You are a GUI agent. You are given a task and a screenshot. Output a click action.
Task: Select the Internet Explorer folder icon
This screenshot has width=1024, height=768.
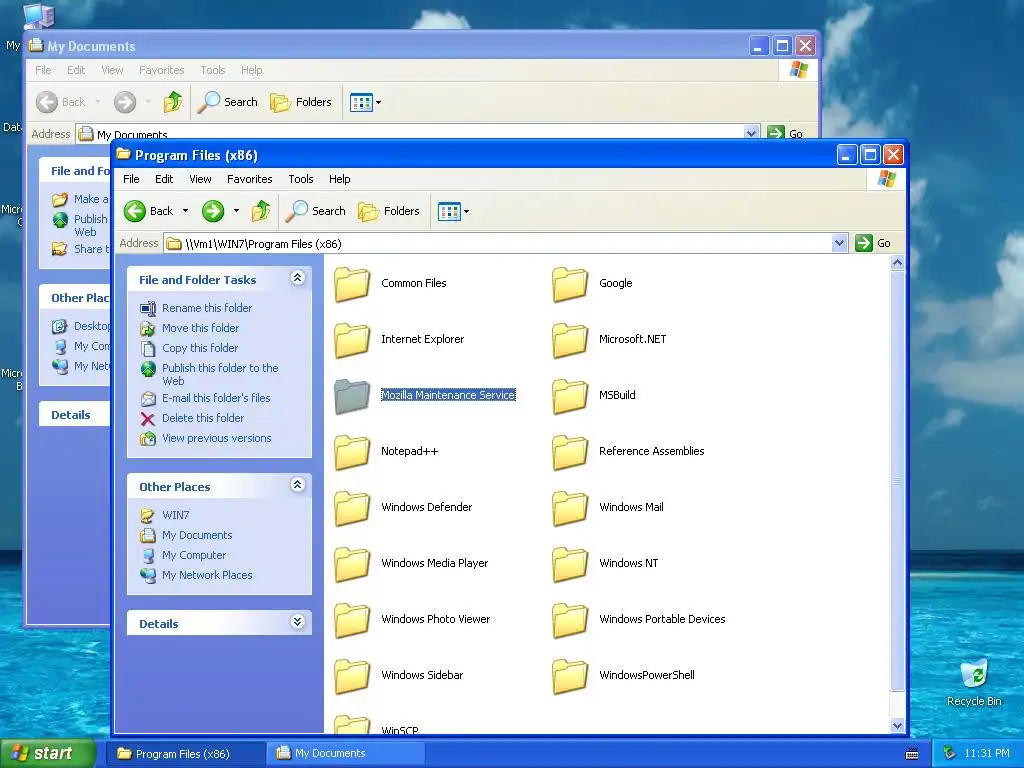point(352,340)
